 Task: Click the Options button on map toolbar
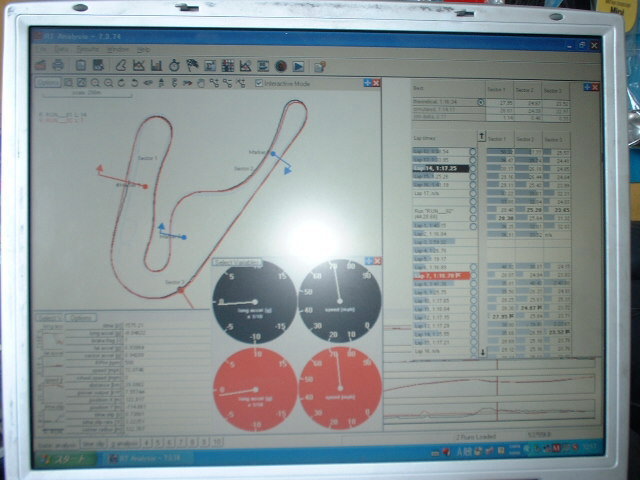48,83
